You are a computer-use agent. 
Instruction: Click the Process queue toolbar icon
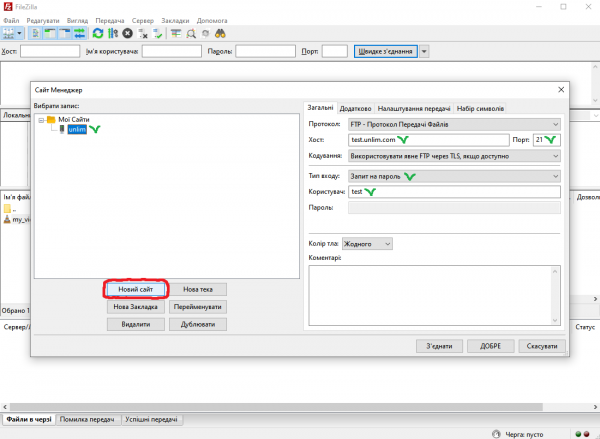point(112,33)
